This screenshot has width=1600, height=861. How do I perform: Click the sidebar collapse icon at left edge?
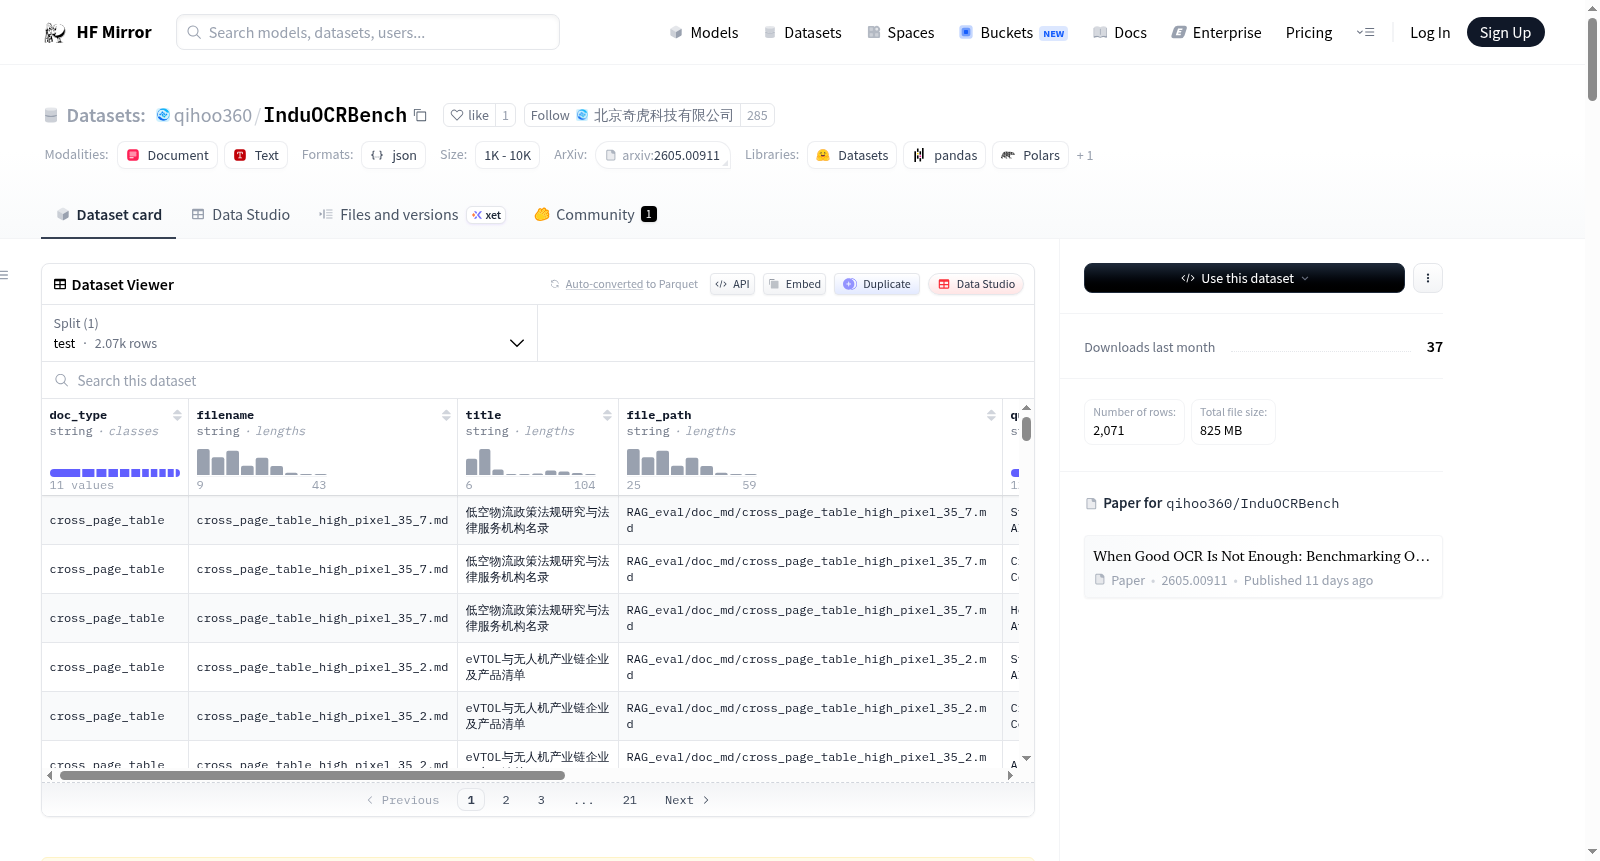[x=5, y=275]
